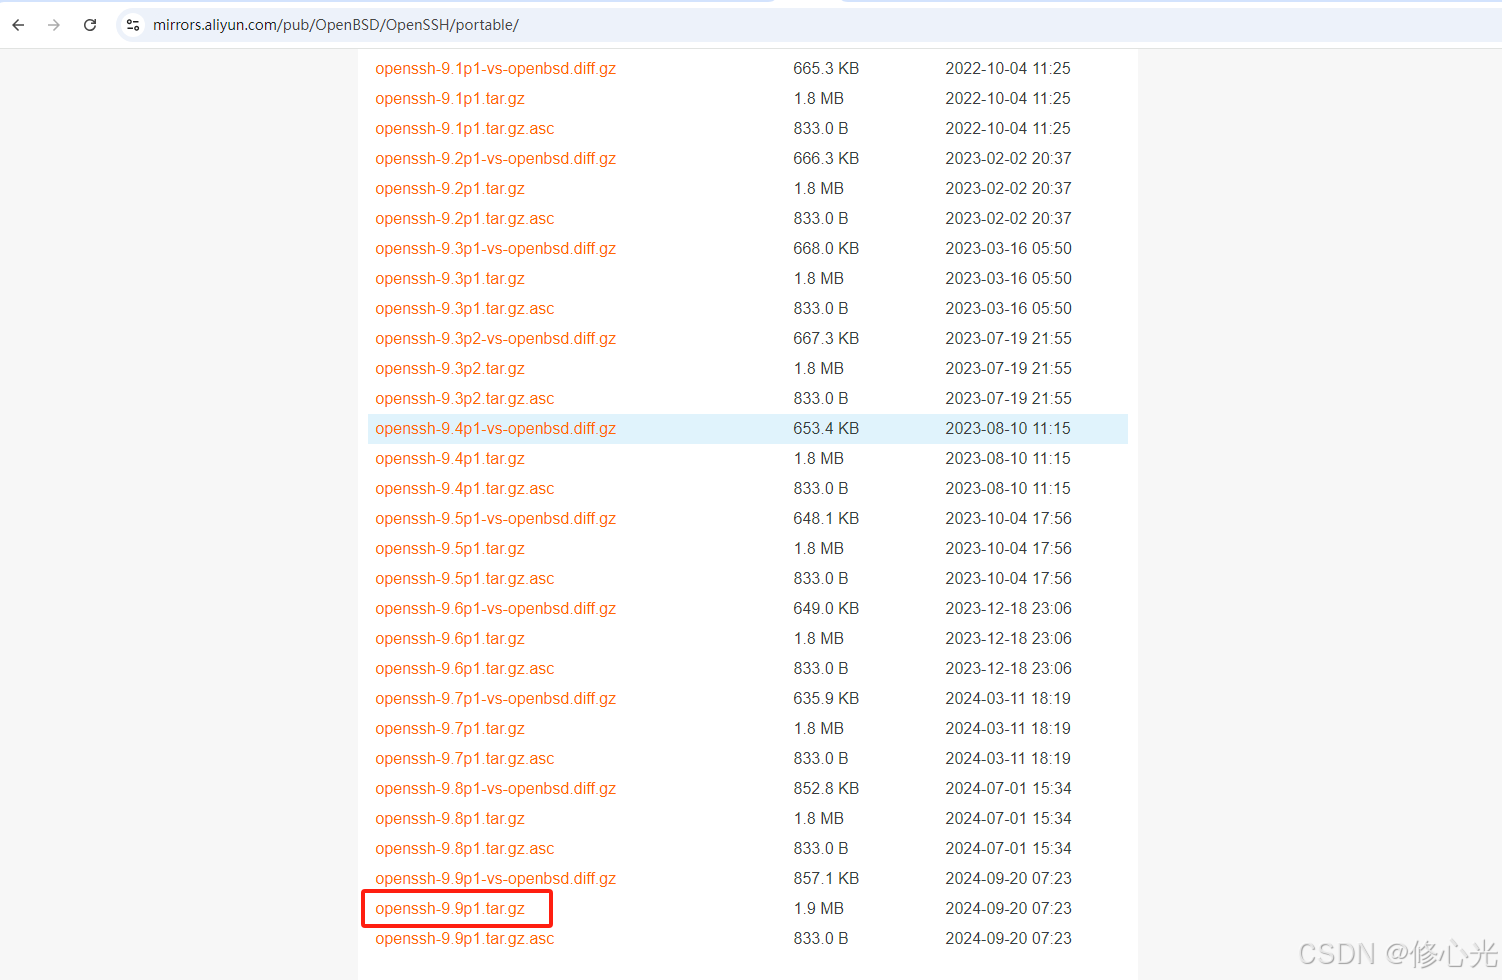Click date of openssh-9.6p1.tar.gz.asc row
Image resolution: width=1502 pixels, height=980 pixels.
1008,668
